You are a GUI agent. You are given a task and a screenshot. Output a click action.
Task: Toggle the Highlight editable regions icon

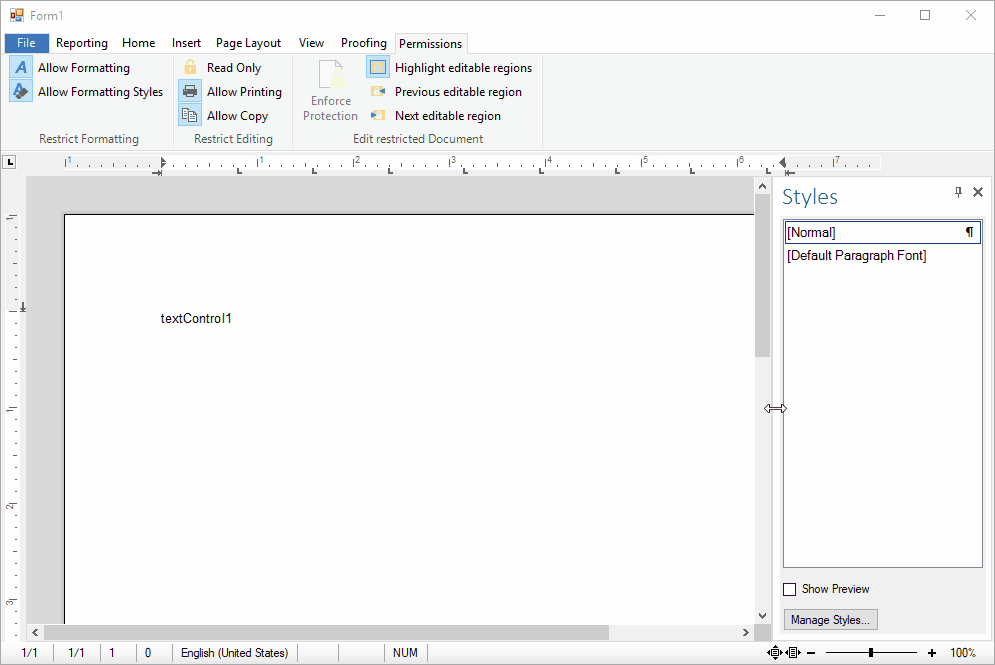tap(378, 67)
